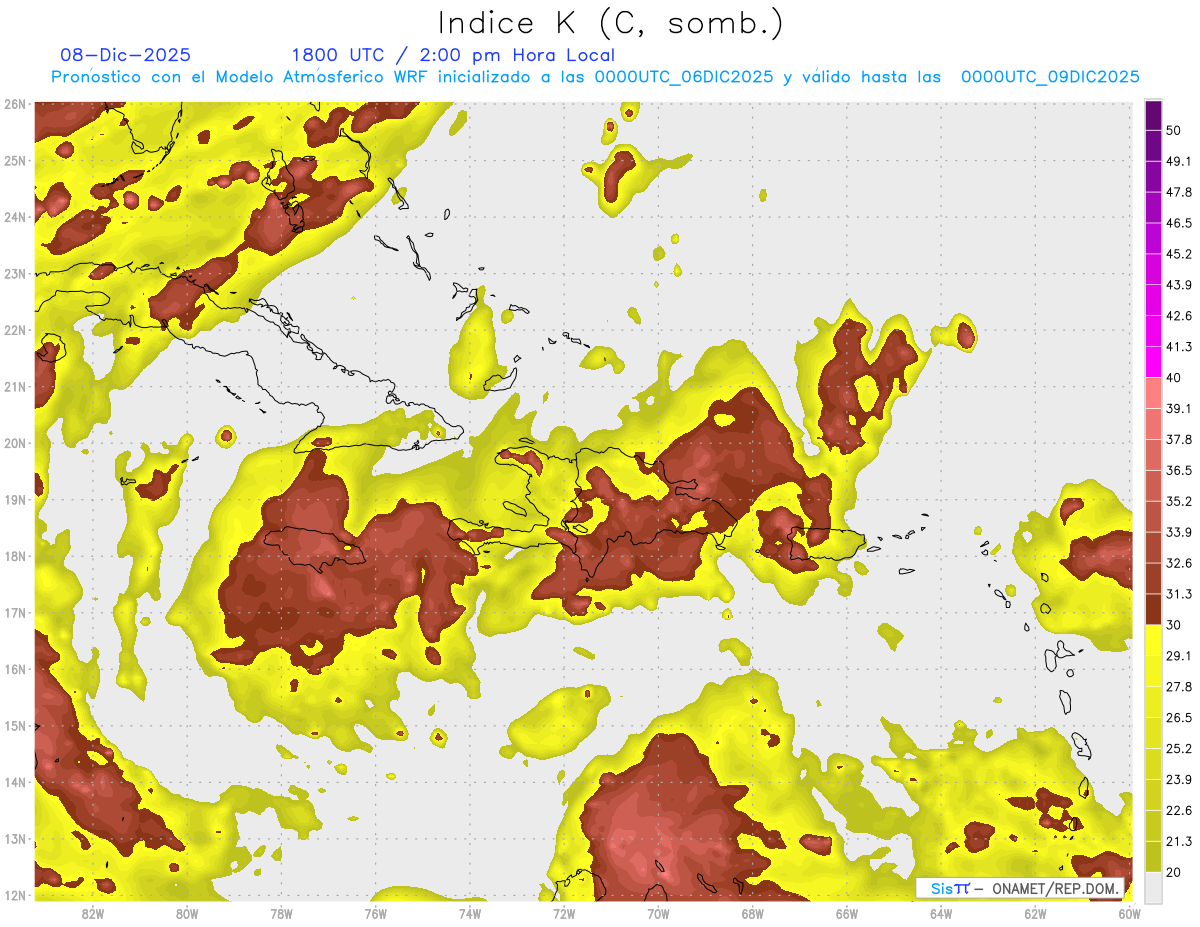Image resolution: width=1200 pixels, height=927 pixels.
Task: Select the 66W longitude label
Action: 846,913
